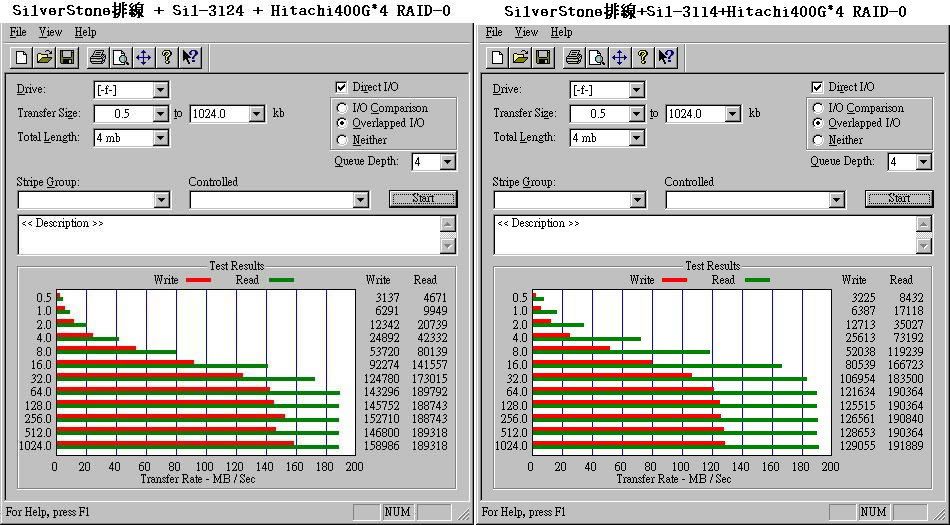
Task: Click Description scroll up arrow in left window
Action: click(x=448, y=224)
